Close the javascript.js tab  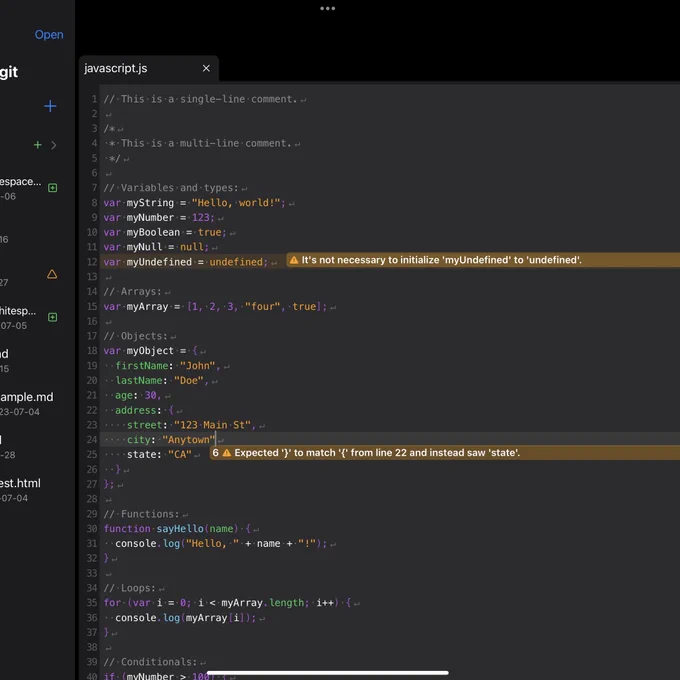click(206, 69)
